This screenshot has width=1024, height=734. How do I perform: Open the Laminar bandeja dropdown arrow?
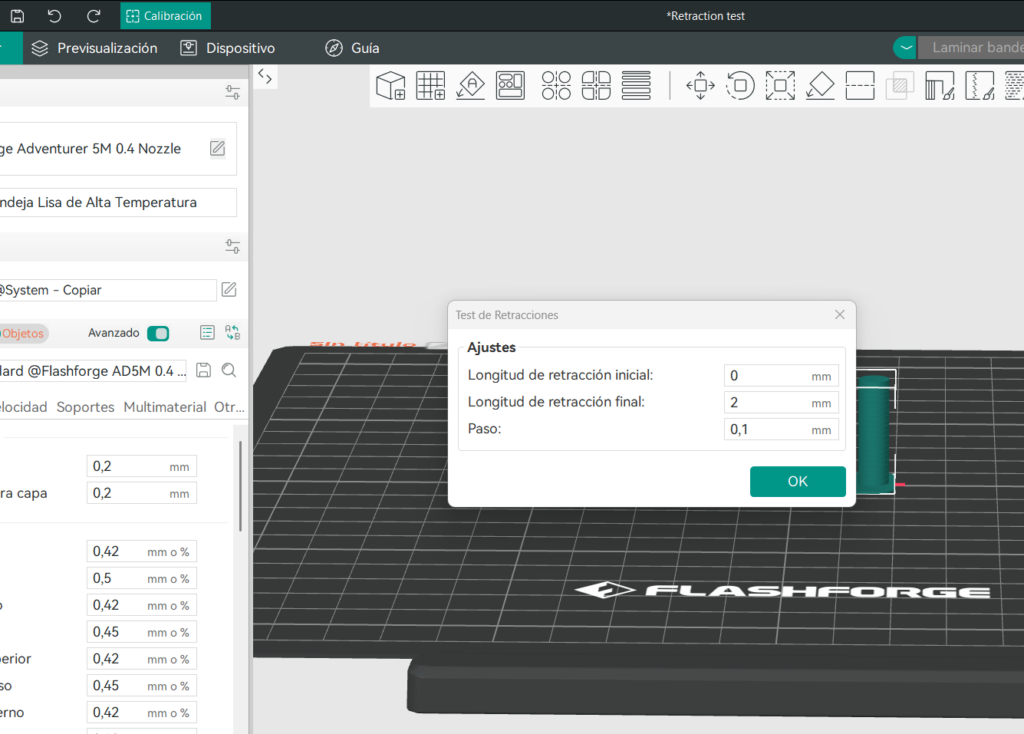pyautogui.click(x=905, y=48)
